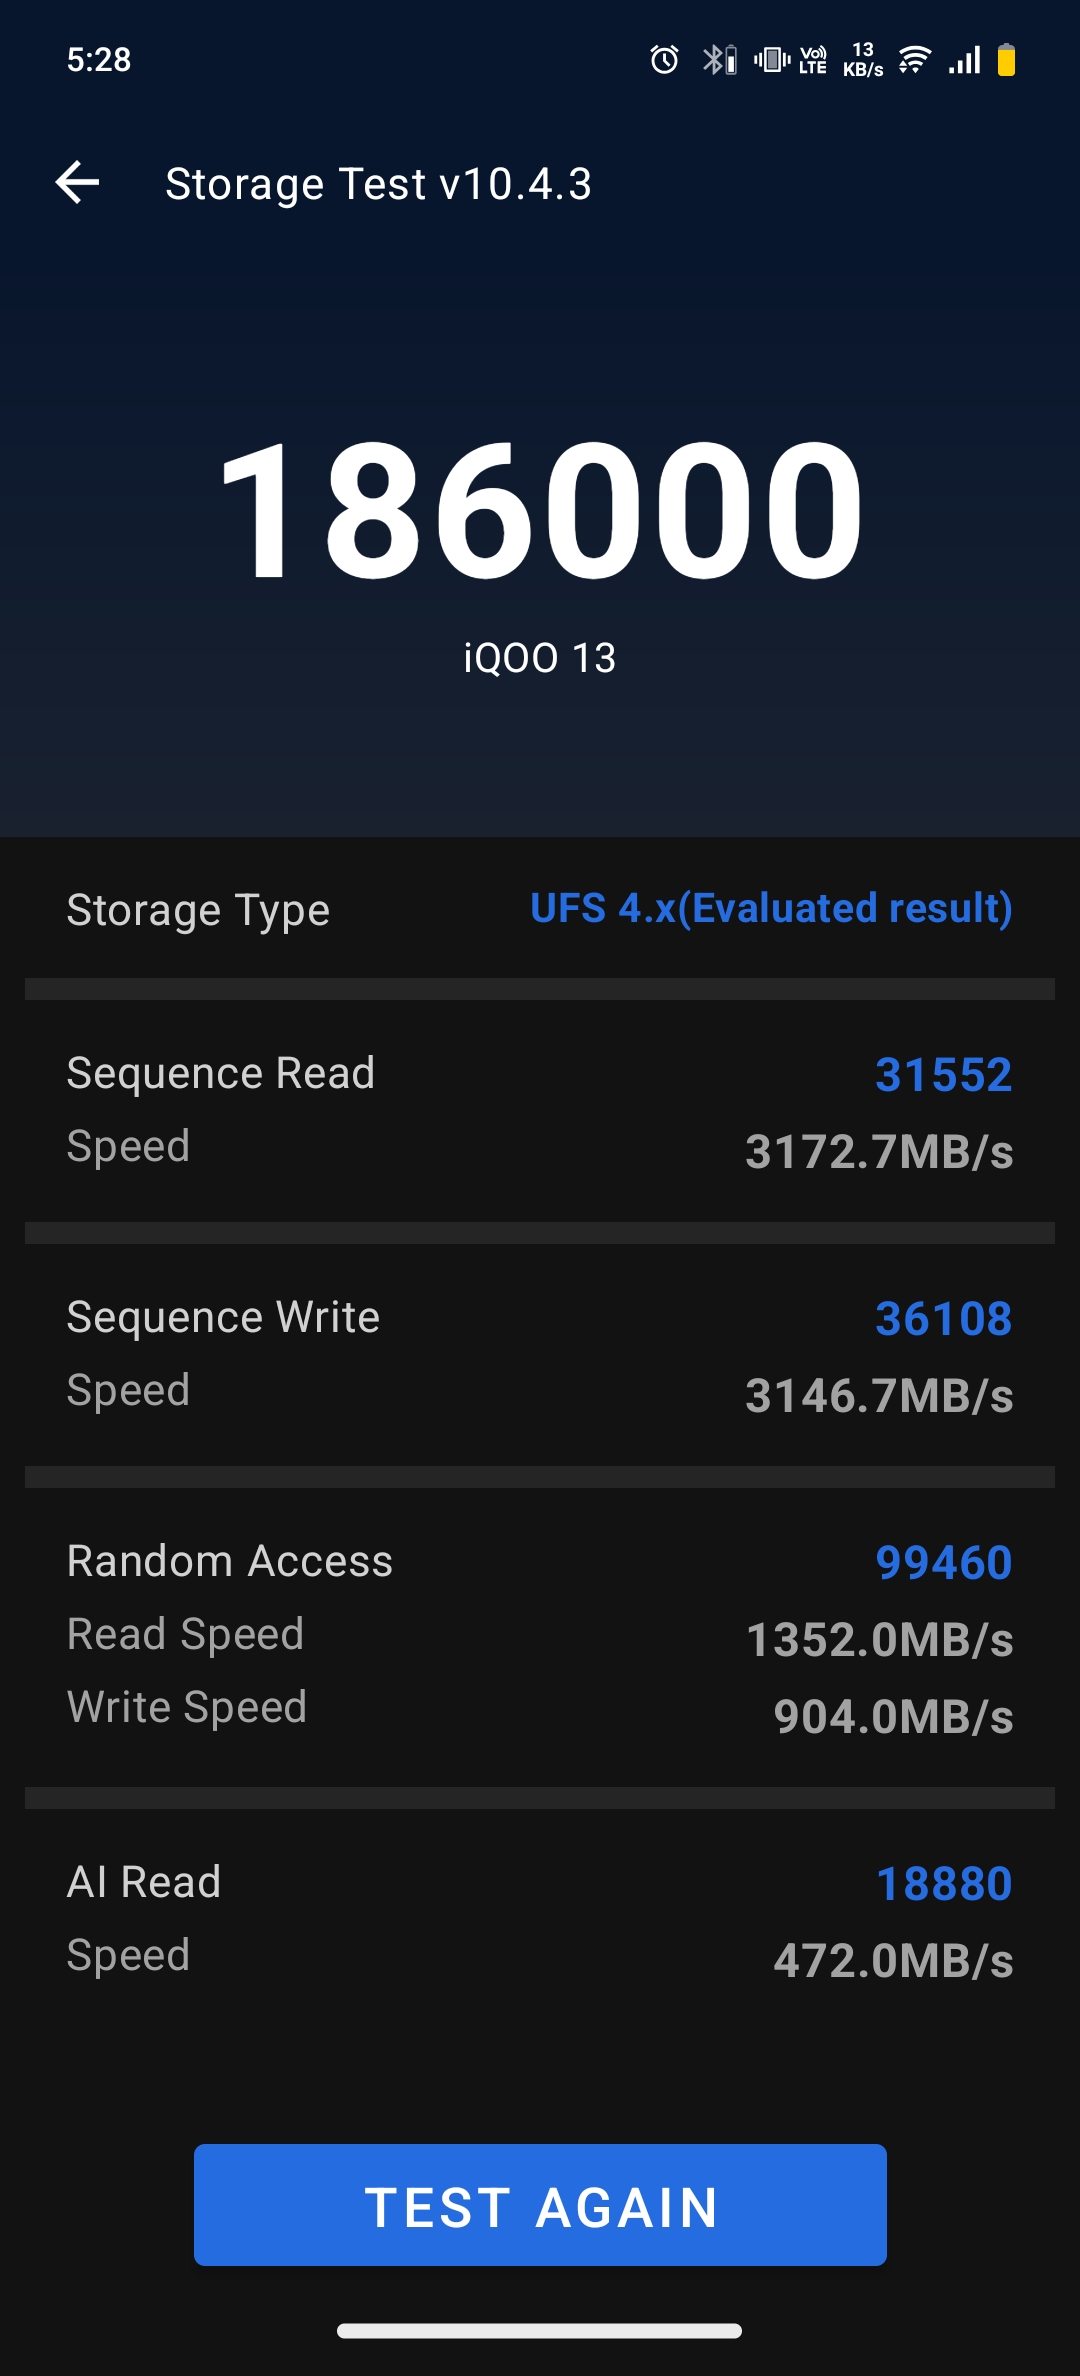Screen dimensions: 1080x2376
Task: Tap the vibrate mode status icon
Action: tap(772, 60)
